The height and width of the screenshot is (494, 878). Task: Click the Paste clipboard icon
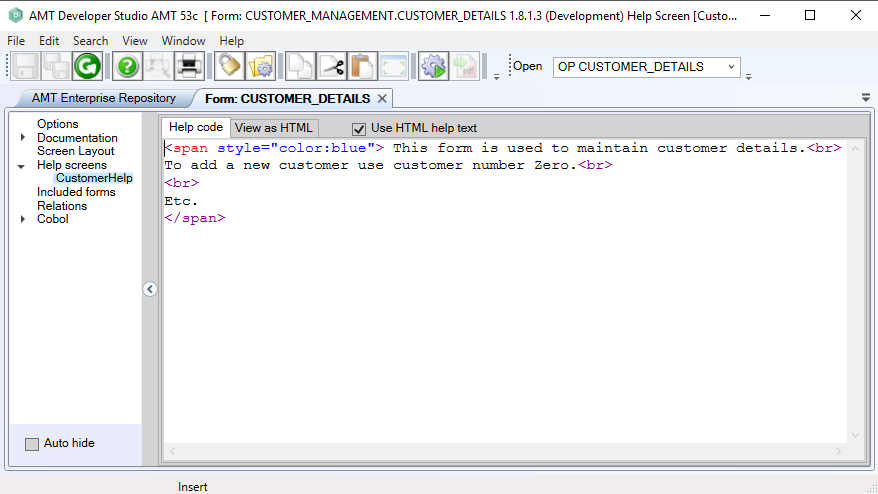[x=362, y=67]
